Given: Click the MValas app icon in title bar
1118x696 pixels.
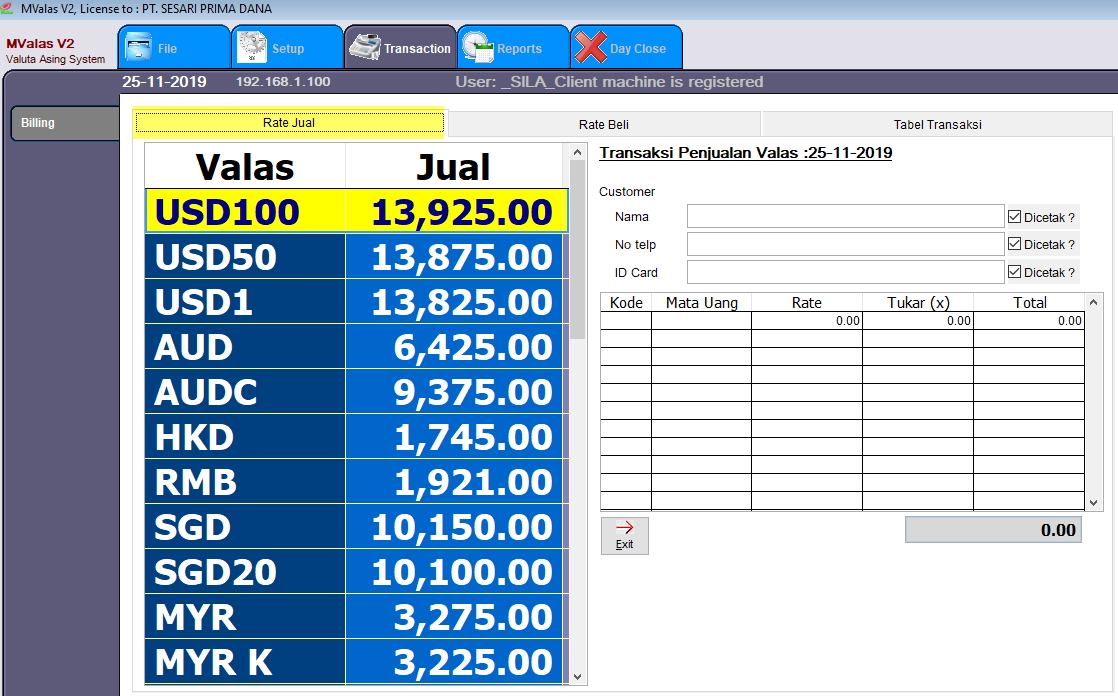Looking at the screenshot, I should [x=9, y=8].
